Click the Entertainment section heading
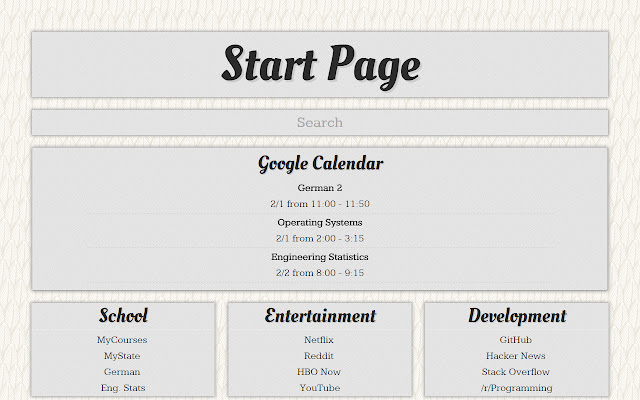This screenshot has width=640, height=400. pos(320,316)
